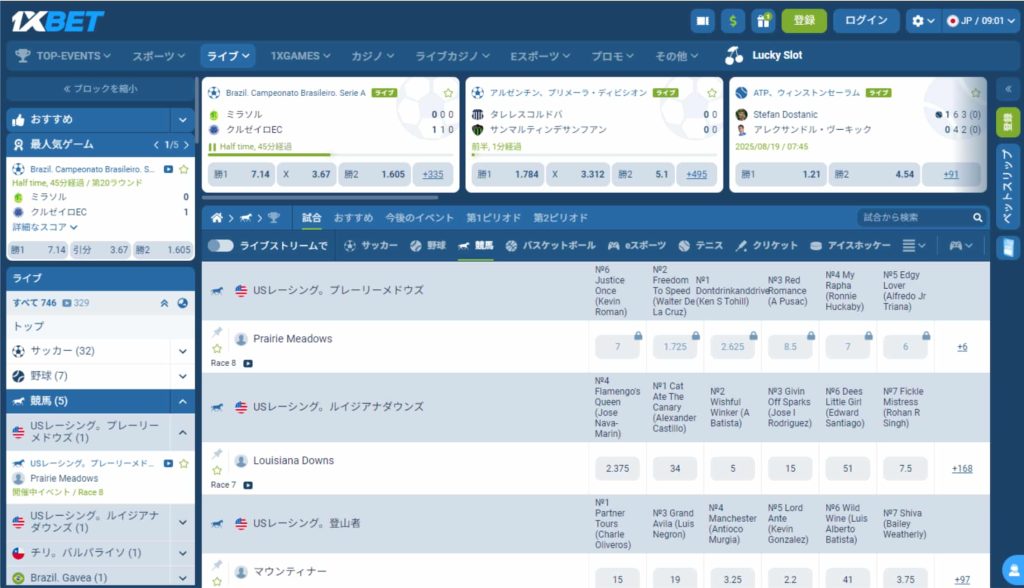Collapse all live sports with double chevron icon
The width and height of the screenshot is (1024, 588).
[165, 303]
